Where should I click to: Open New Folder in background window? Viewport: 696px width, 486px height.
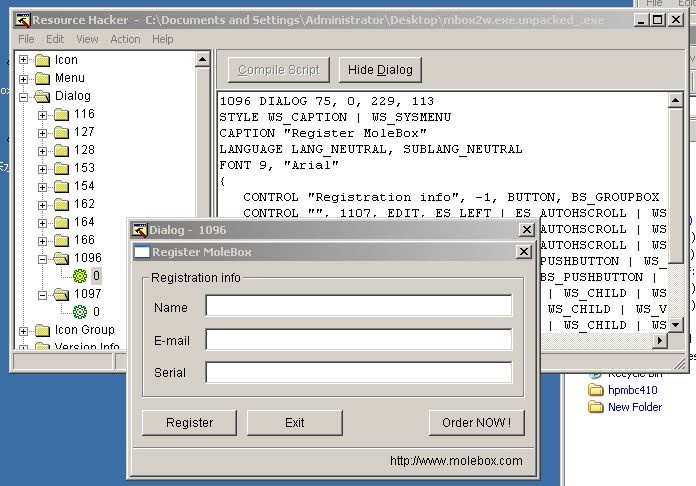click(635, 407)
